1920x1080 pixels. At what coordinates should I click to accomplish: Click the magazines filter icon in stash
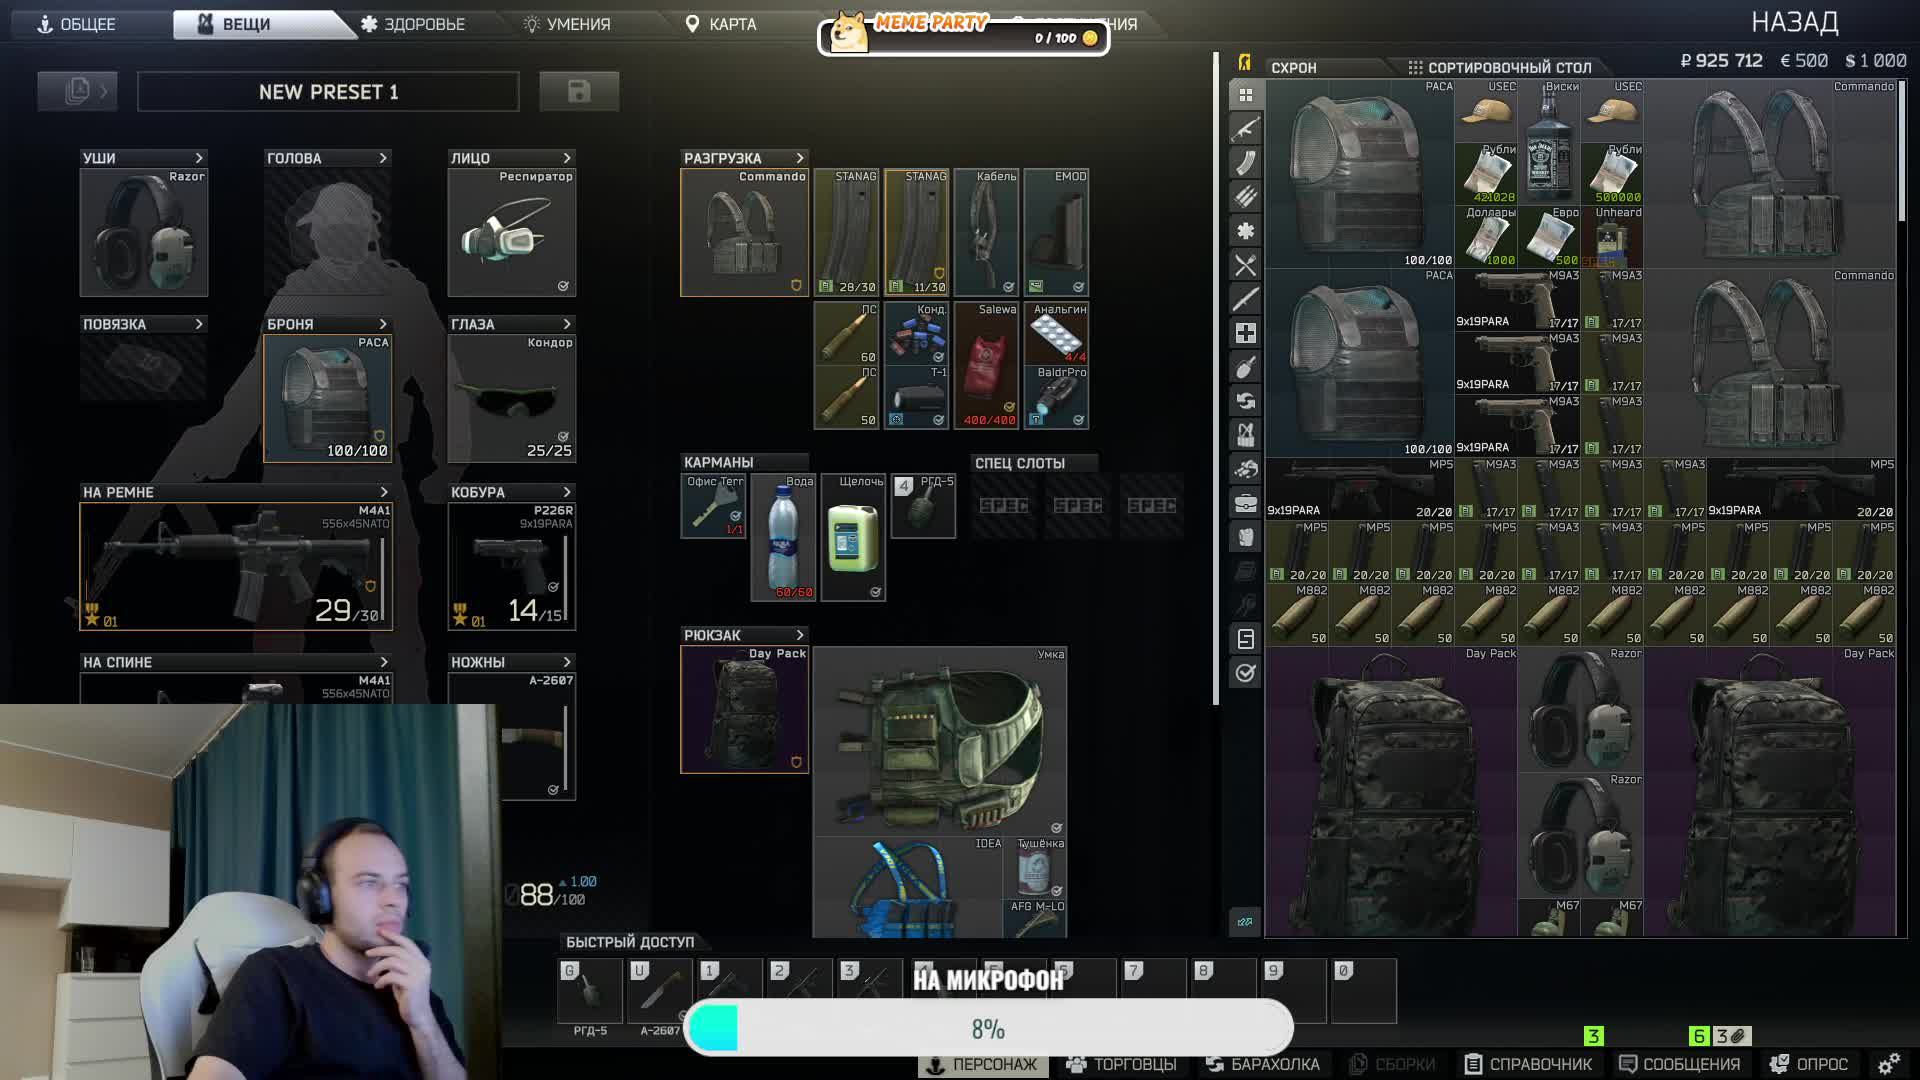pos(1245,163)
